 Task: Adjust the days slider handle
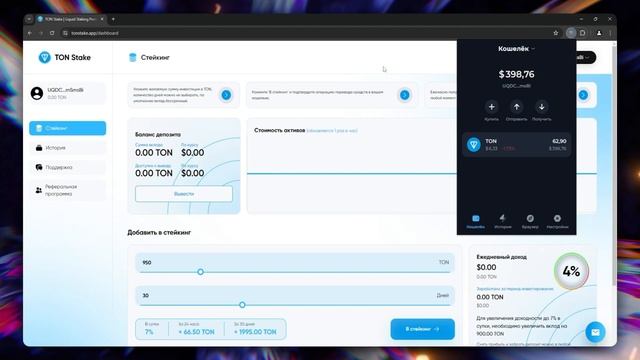click(242, 305)
